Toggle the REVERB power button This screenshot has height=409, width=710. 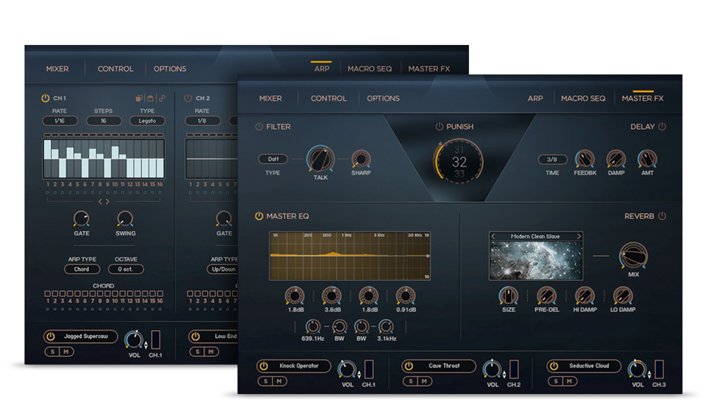[x=662, y=216]
